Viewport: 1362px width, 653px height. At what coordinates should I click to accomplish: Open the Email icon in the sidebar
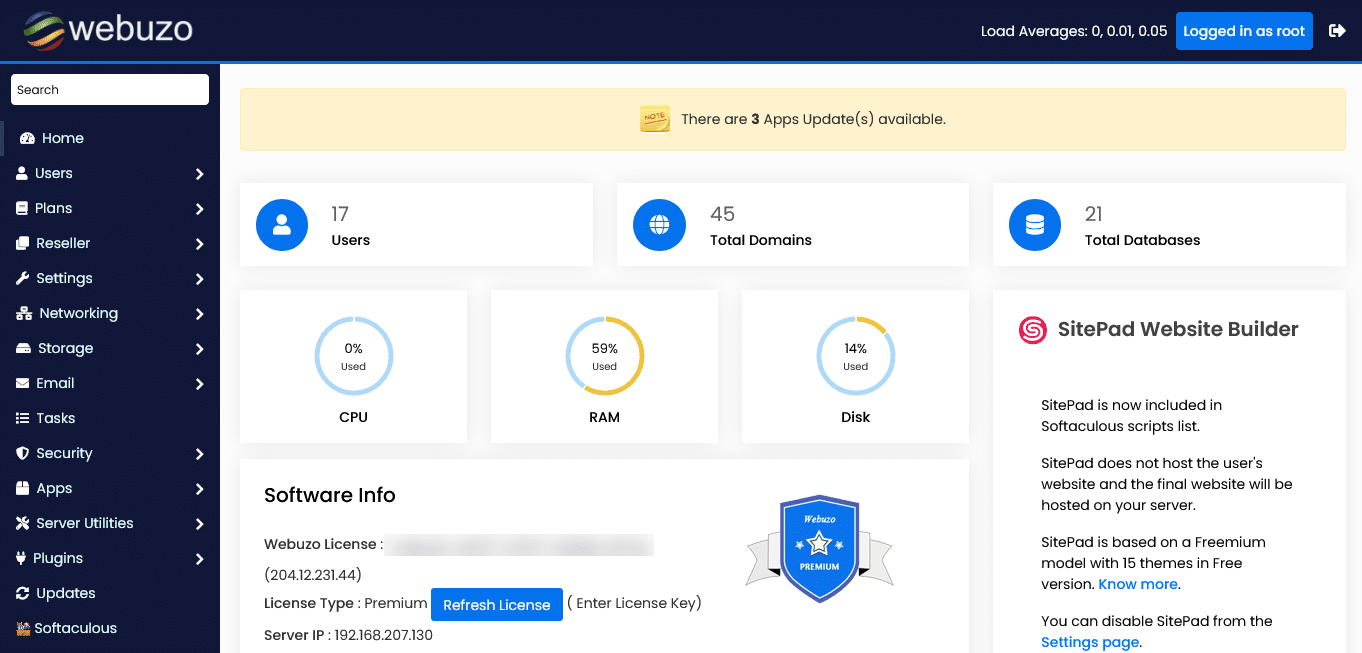pyautogui.click(x=23, y=383)
